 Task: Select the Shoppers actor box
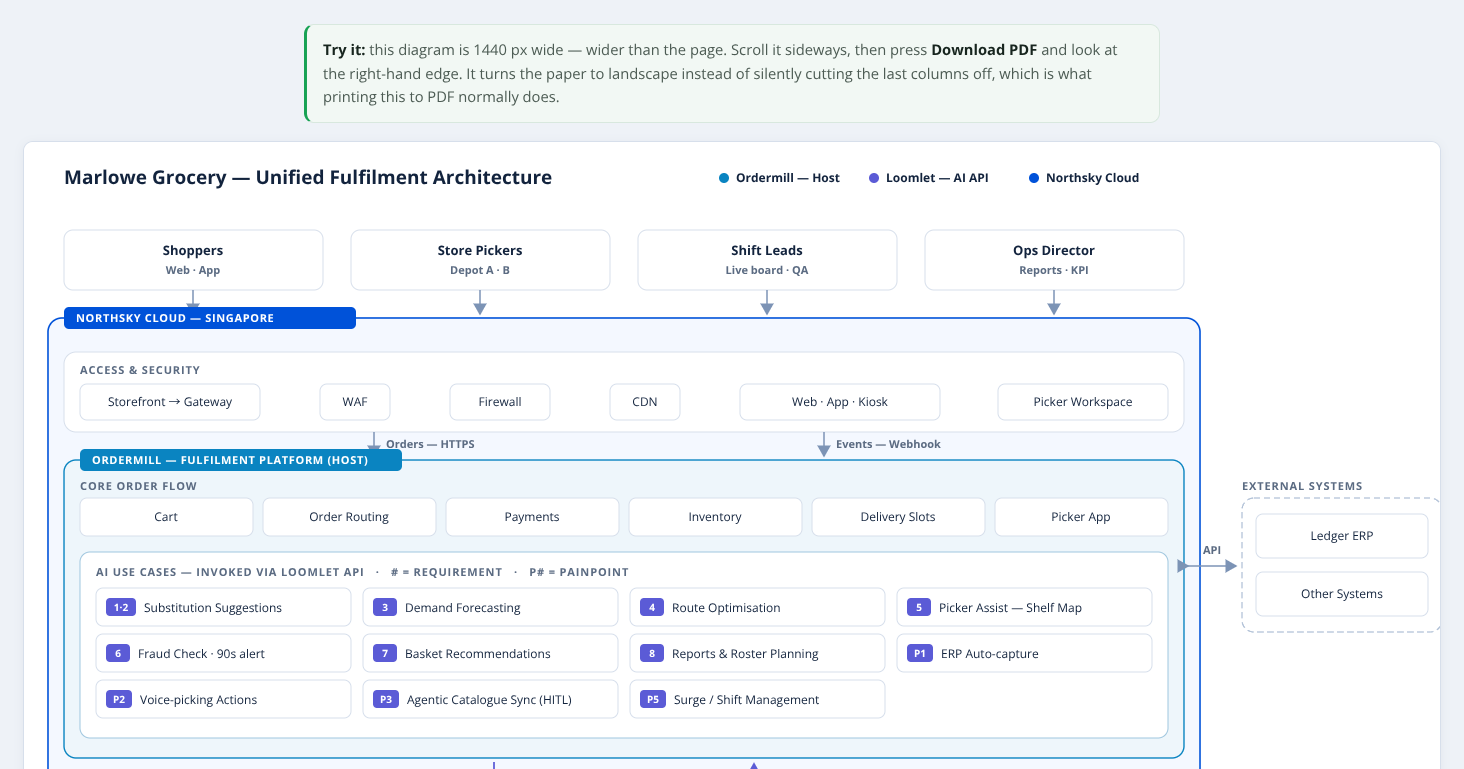pos(193,260)
